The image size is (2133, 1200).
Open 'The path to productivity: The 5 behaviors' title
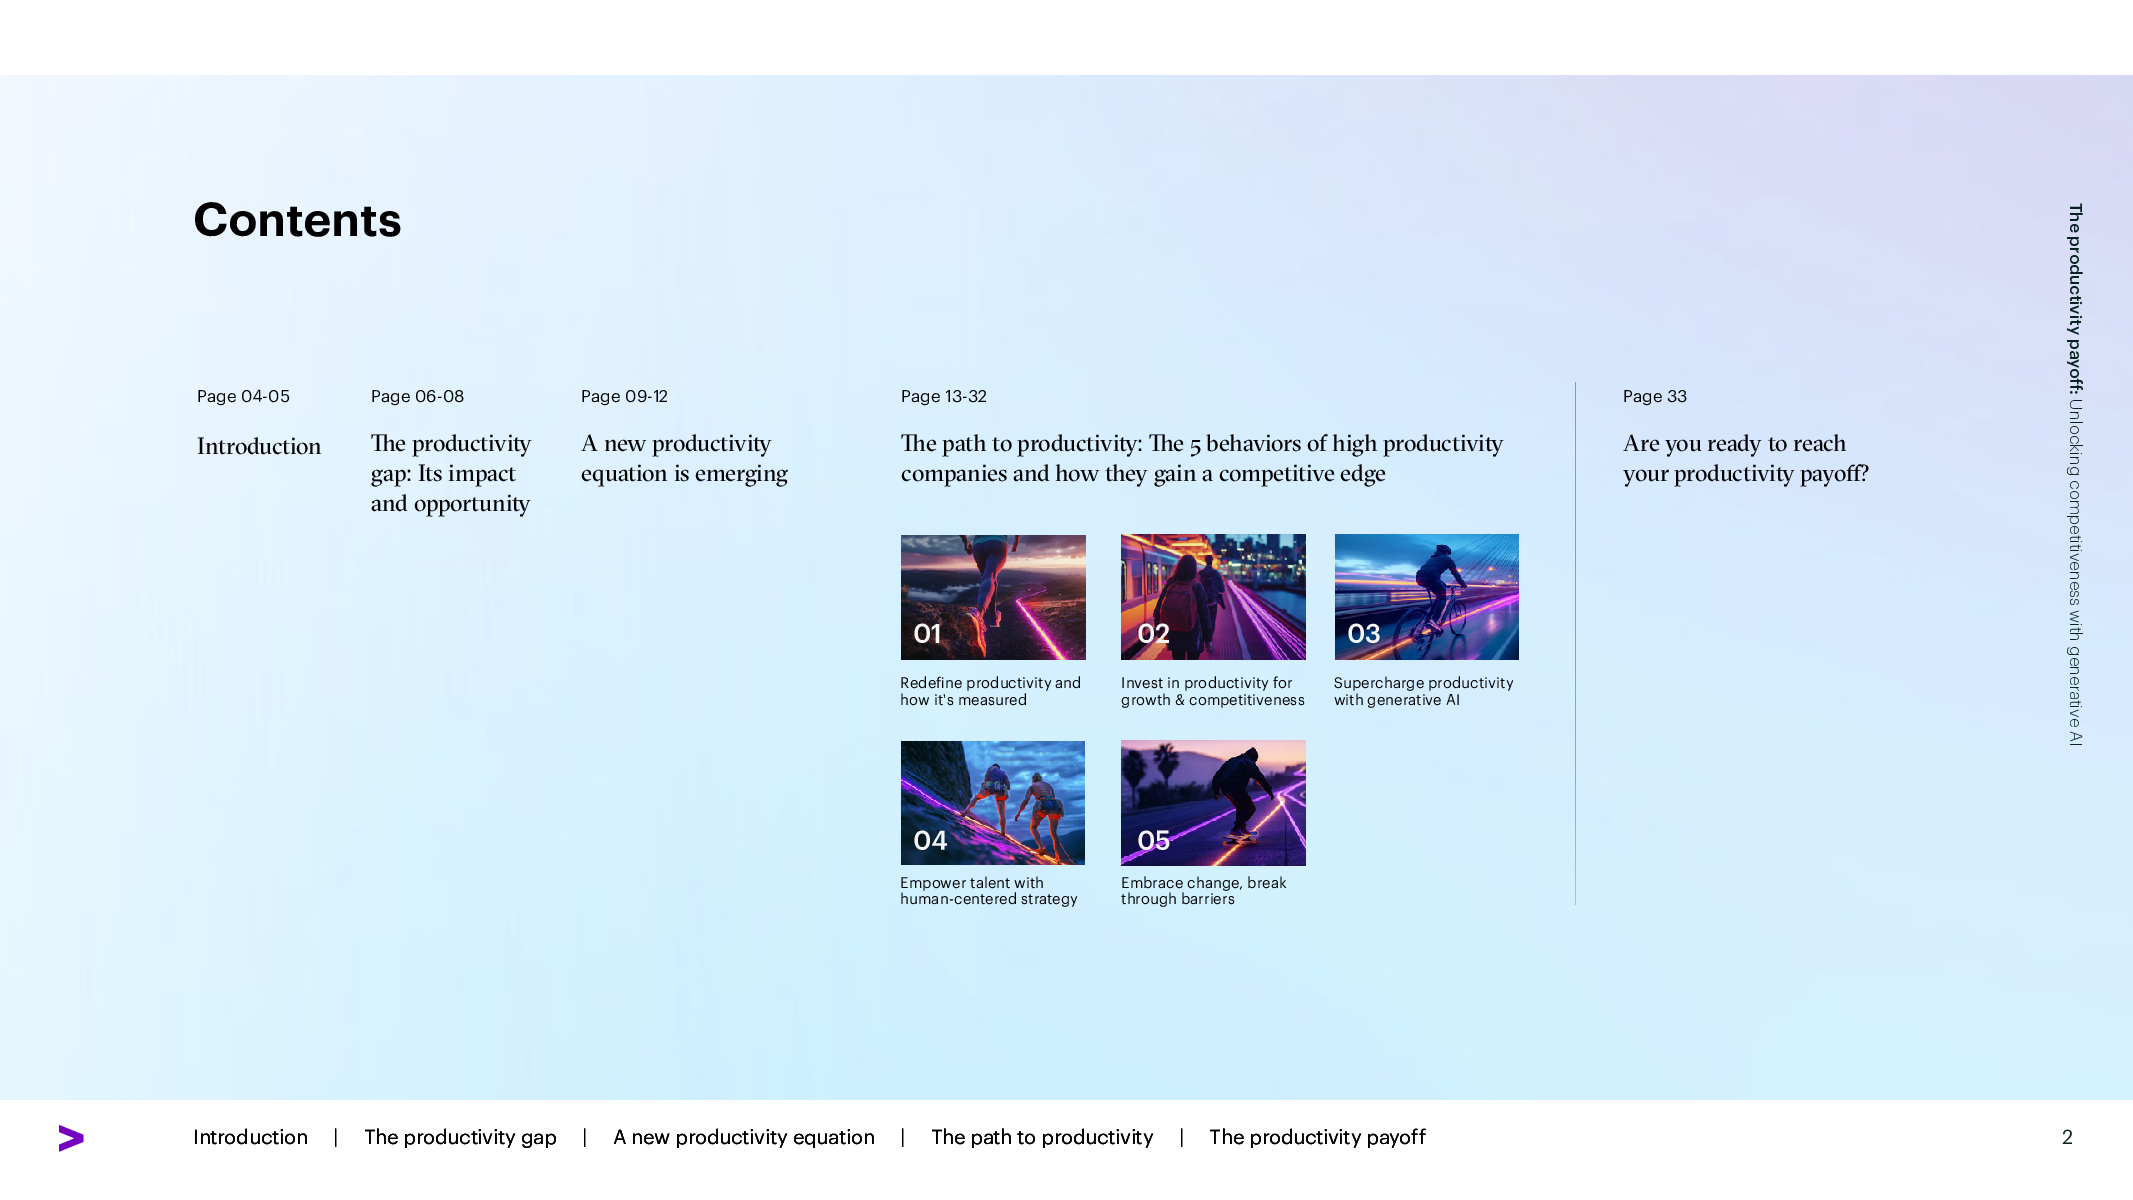pos(1202,458)
